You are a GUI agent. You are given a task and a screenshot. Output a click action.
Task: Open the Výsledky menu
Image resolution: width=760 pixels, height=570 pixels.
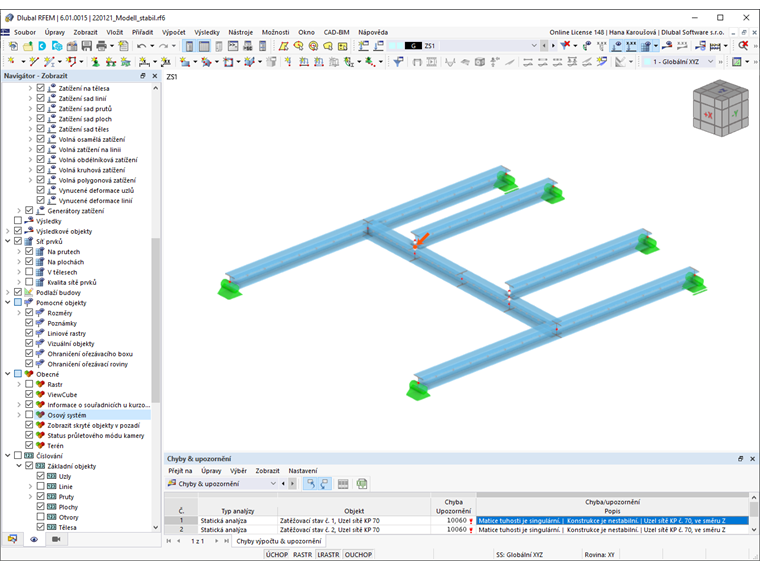pyautogui.click(x=207, y=32)
